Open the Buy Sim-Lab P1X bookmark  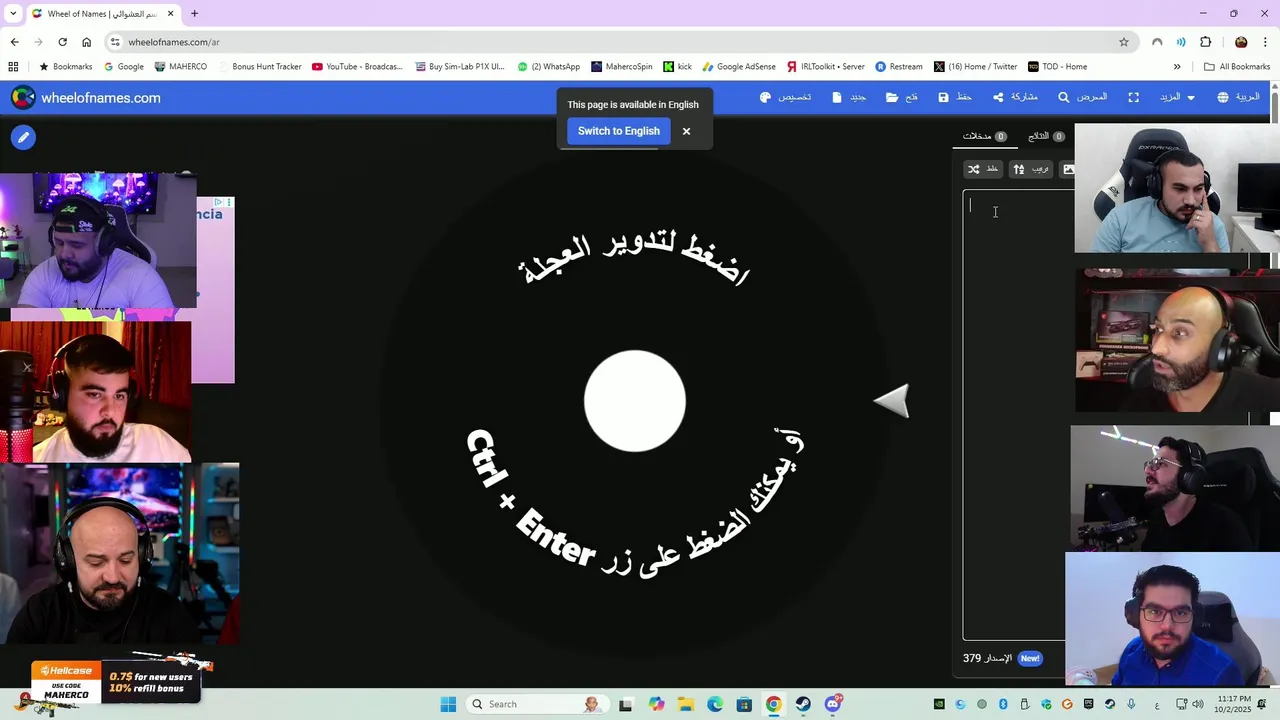459,67
